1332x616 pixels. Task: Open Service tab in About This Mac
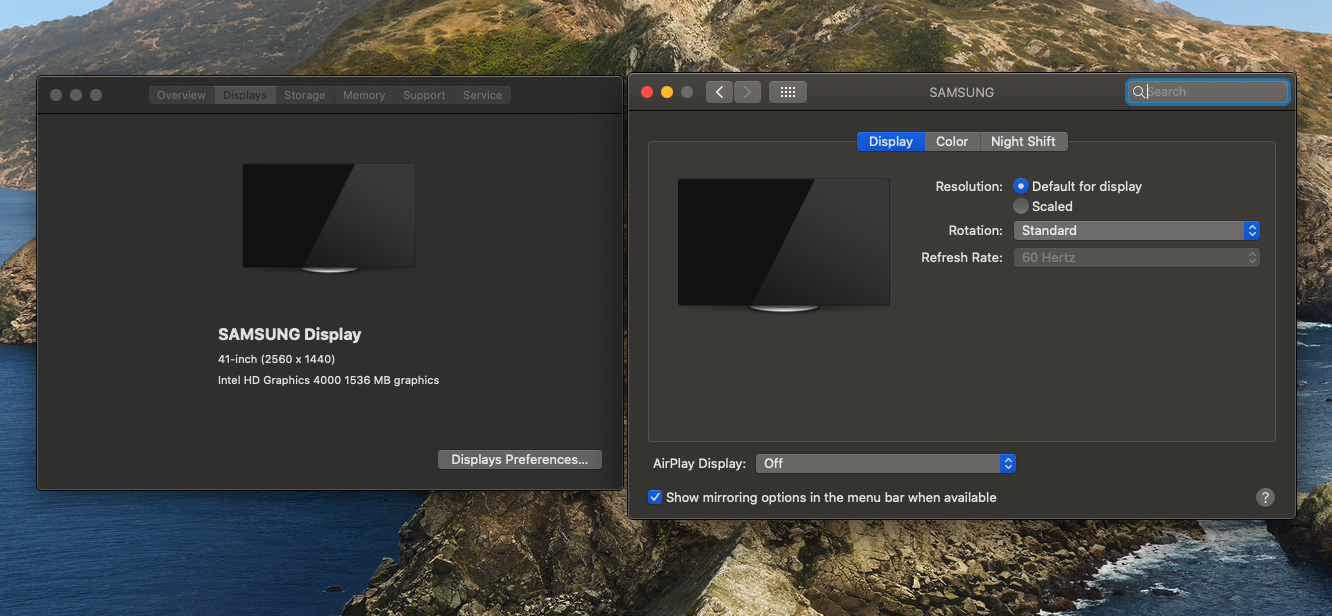[483, 95]
